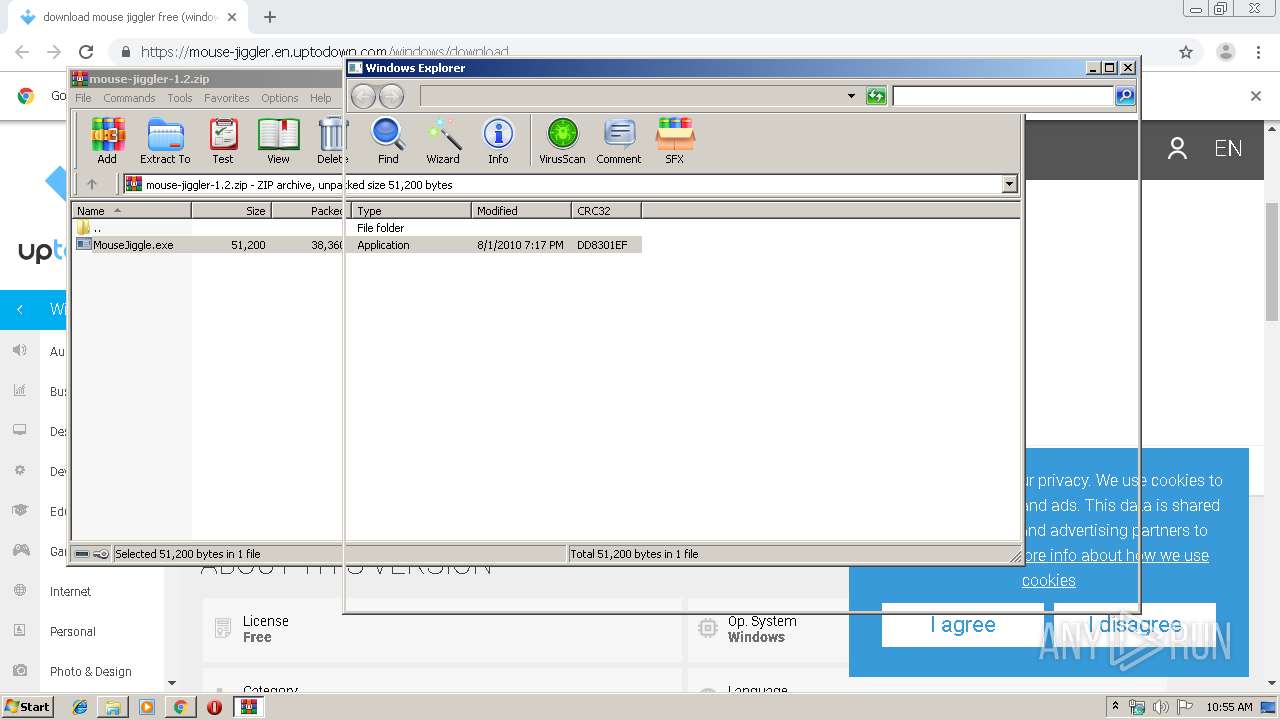
Task: Open WinRAR Options menu
Action: [280, 98]
